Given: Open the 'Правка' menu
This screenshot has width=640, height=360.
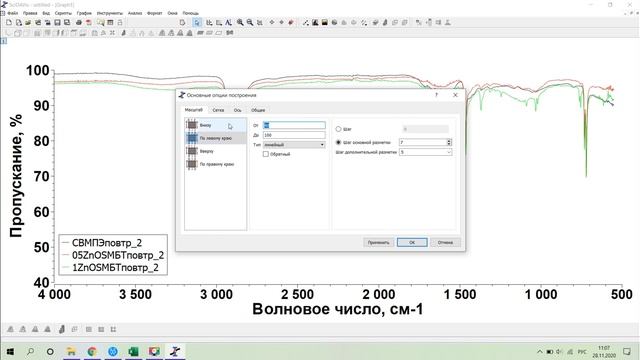Looking at the screenshot, I should coord(30,13).
